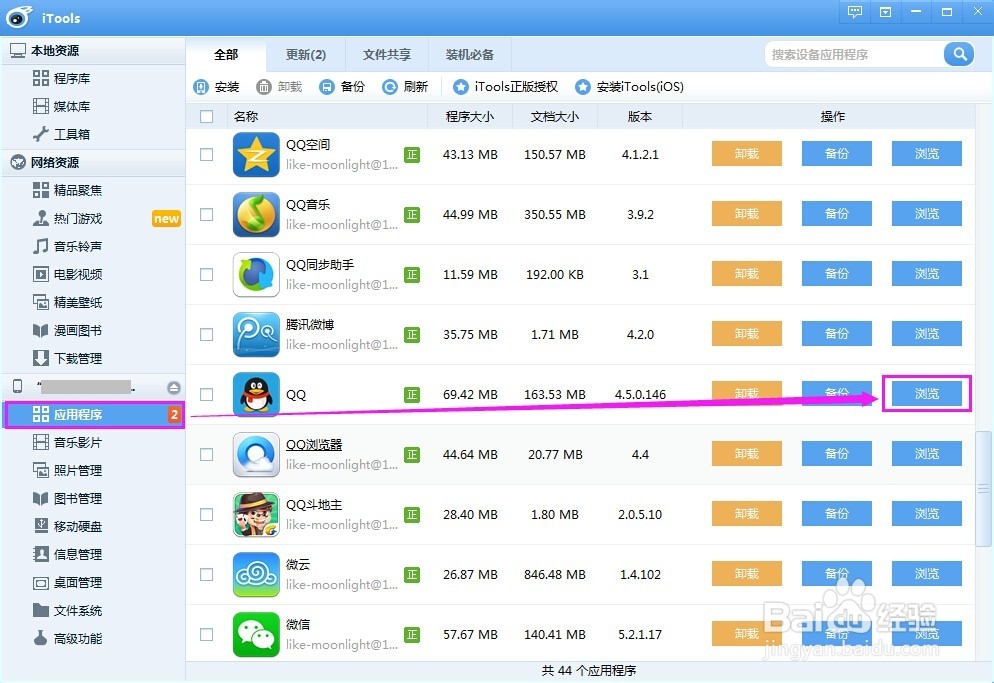Image resolution: width=994 pixels, height=683 pixels.
Task: Click the 微信 app icon thumbnail
Action: tap(256, 634)
